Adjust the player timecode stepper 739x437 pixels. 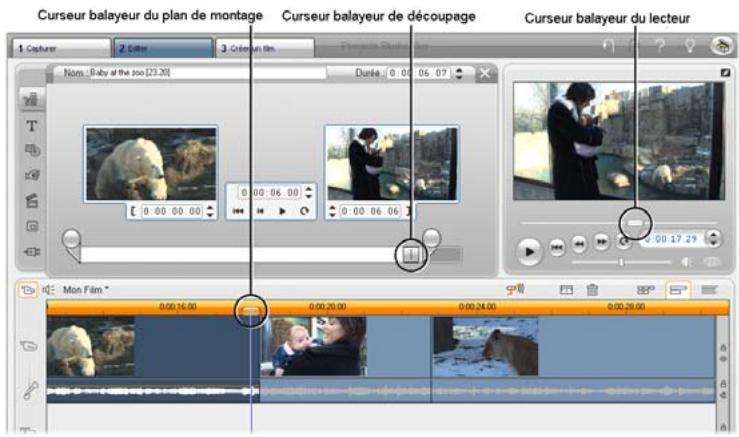[714, 239]
